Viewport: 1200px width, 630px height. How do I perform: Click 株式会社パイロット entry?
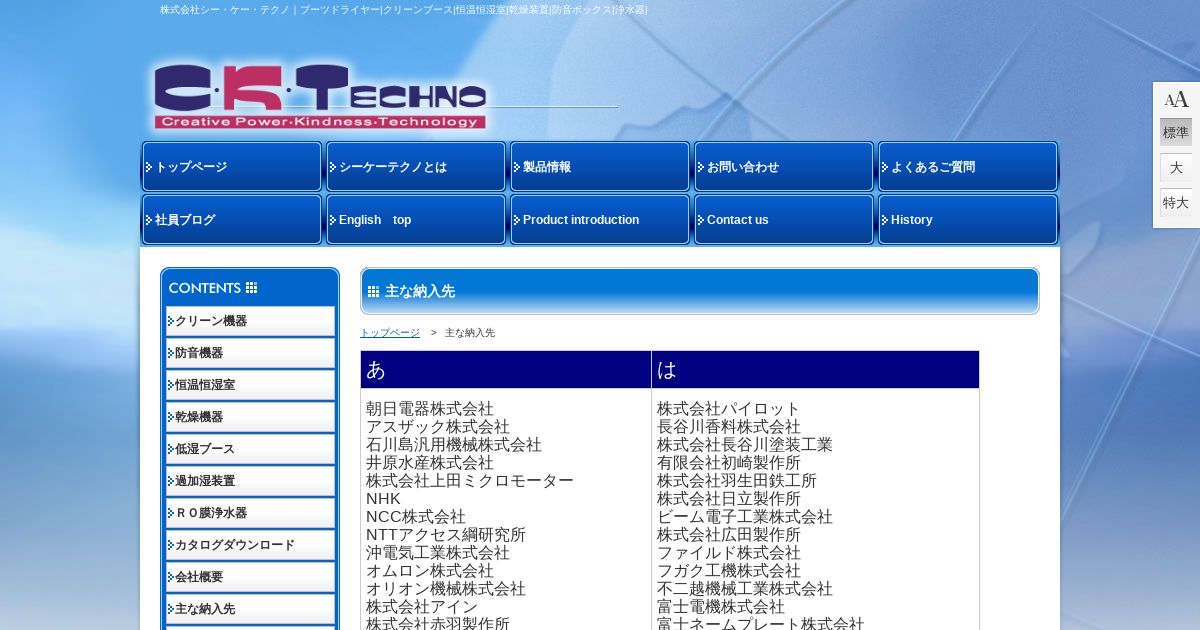[729, 409]
